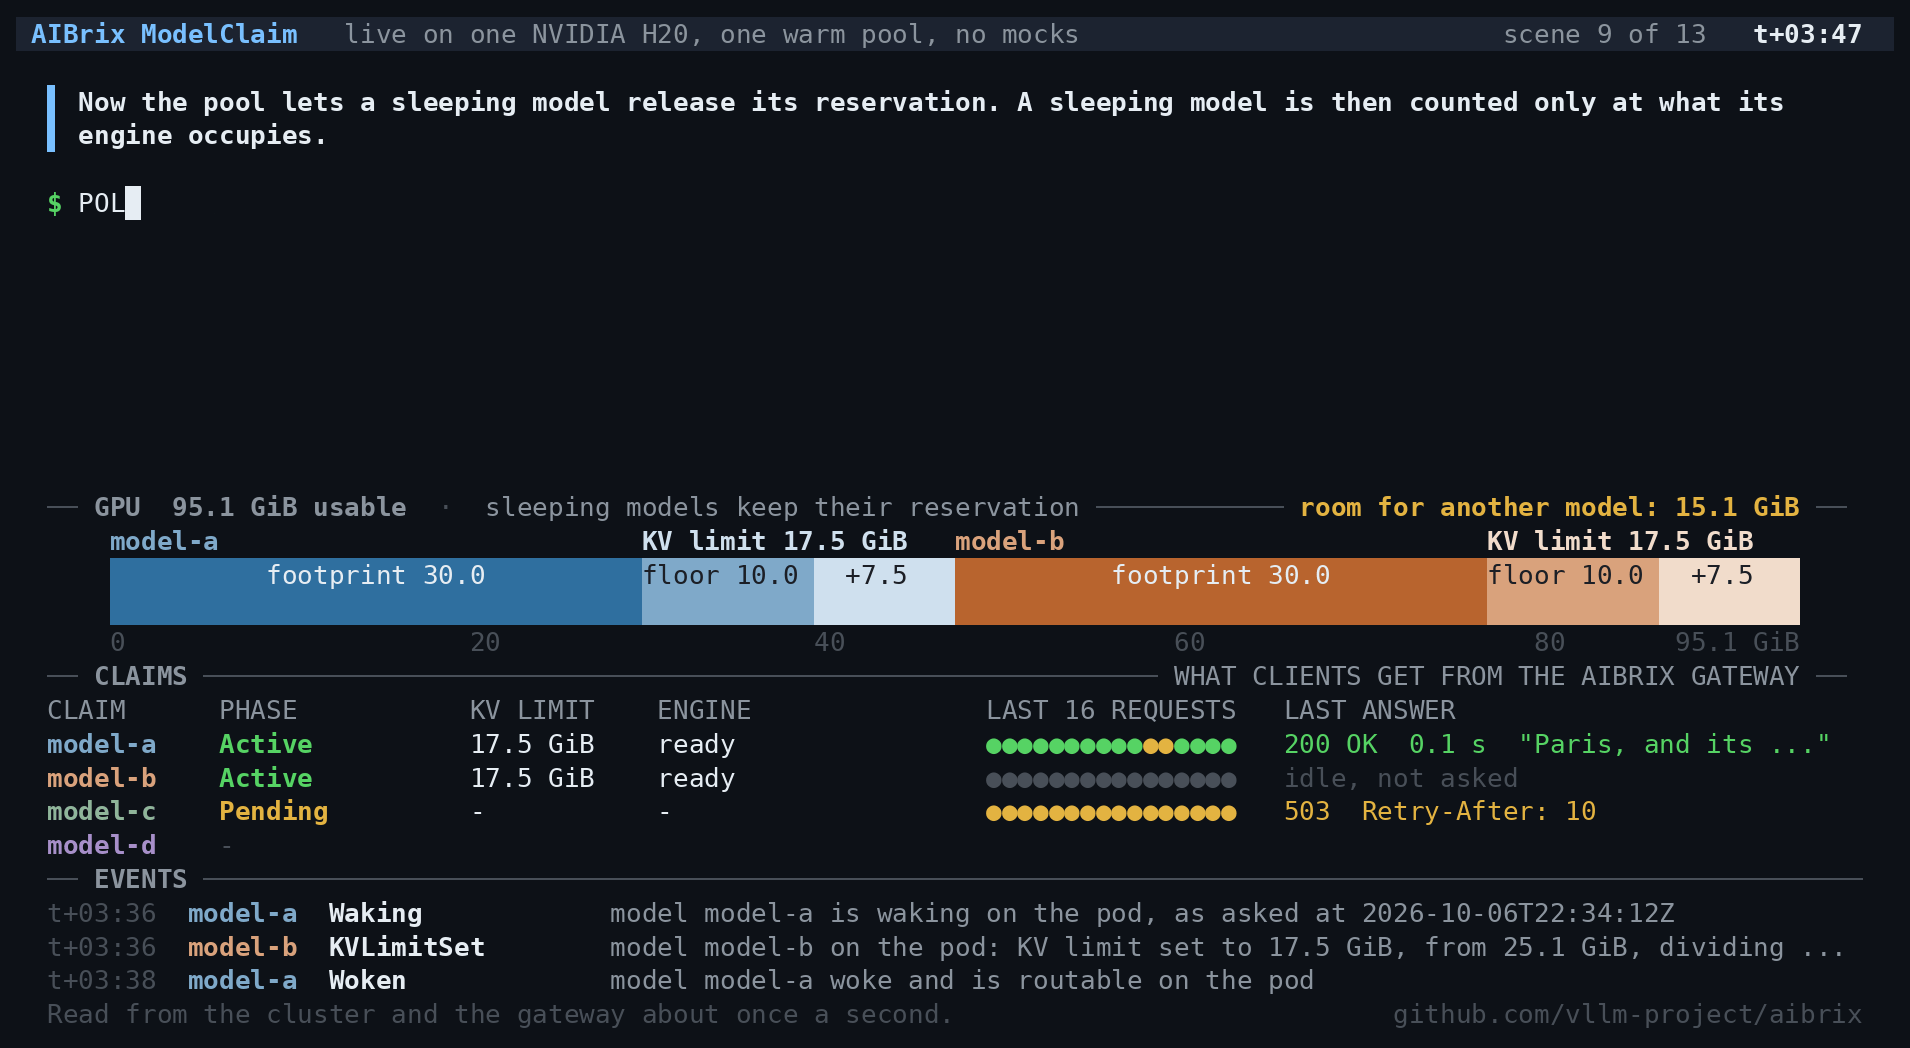Click the 'Woken' event for model-a

click(x=367, y=980)
